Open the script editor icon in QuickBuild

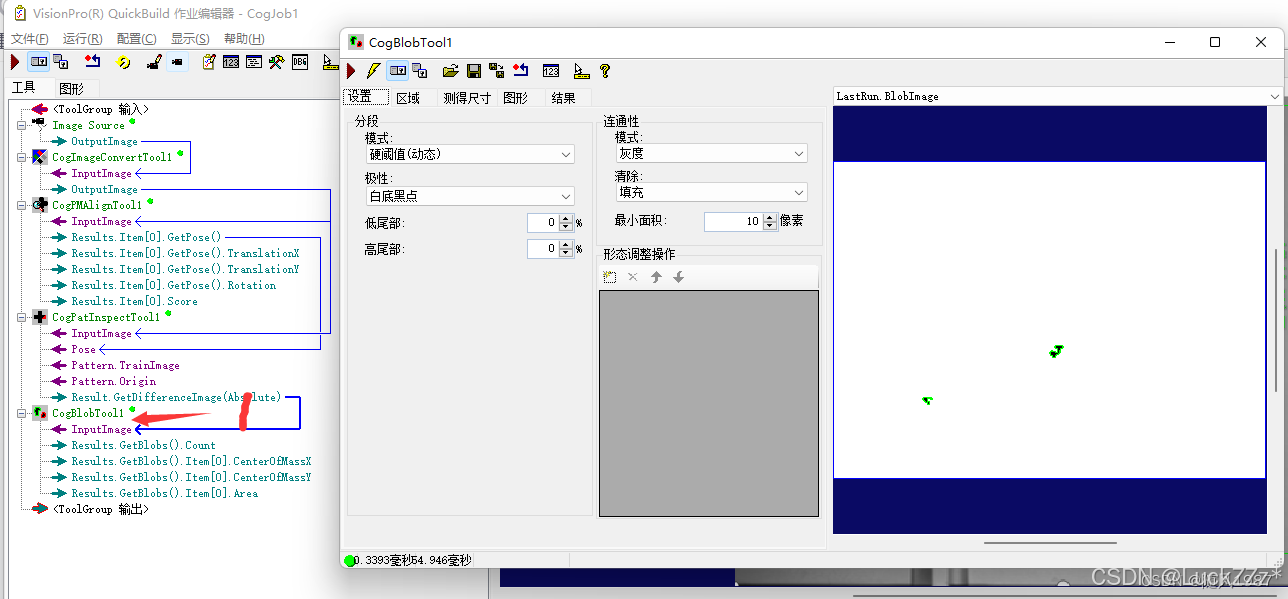click(x=254, y=62)
